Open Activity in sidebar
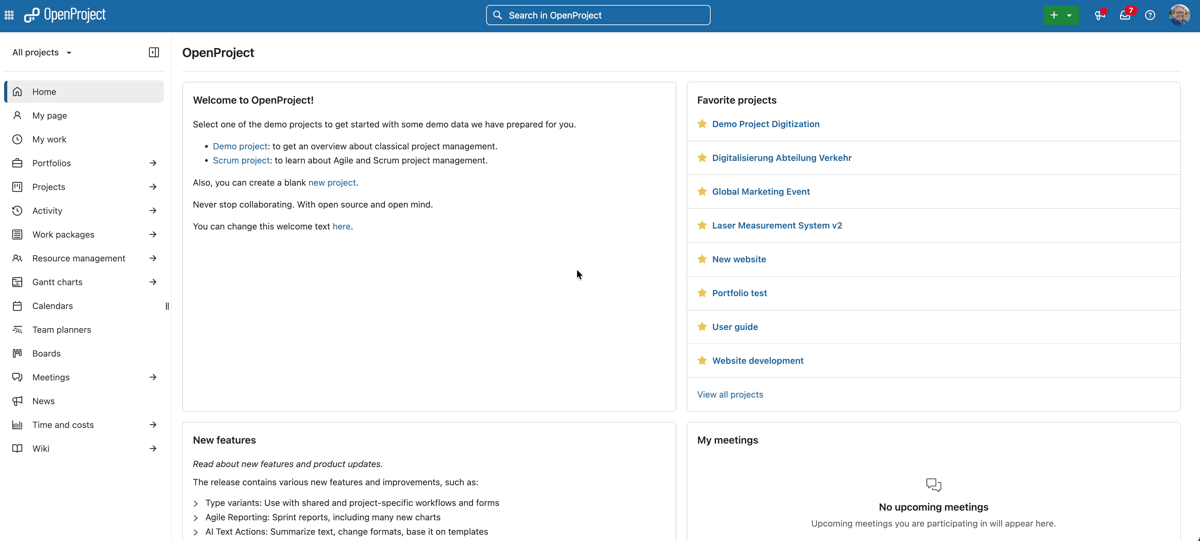This screenshot has width=1200, height=541. point(74,211)
